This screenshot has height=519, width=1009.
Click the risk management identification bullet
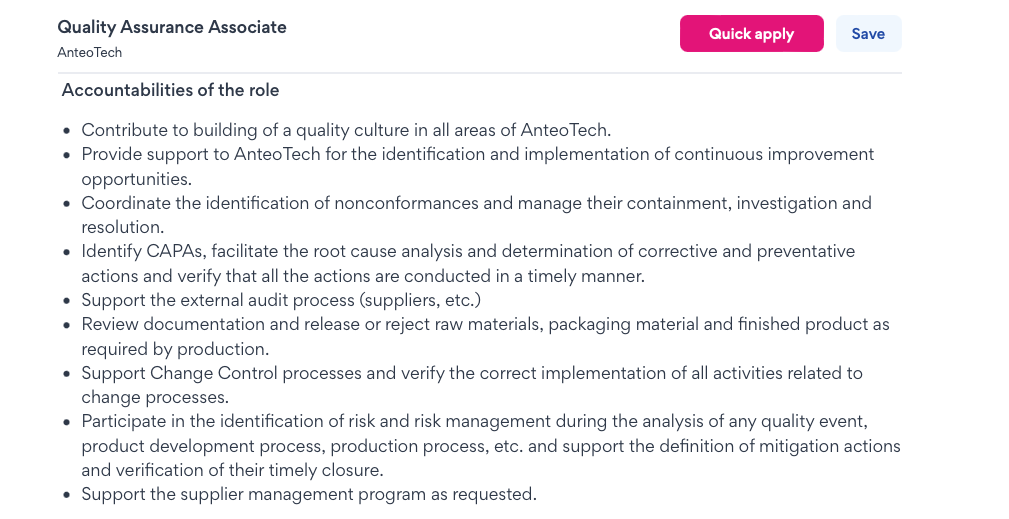pos(491,446)
